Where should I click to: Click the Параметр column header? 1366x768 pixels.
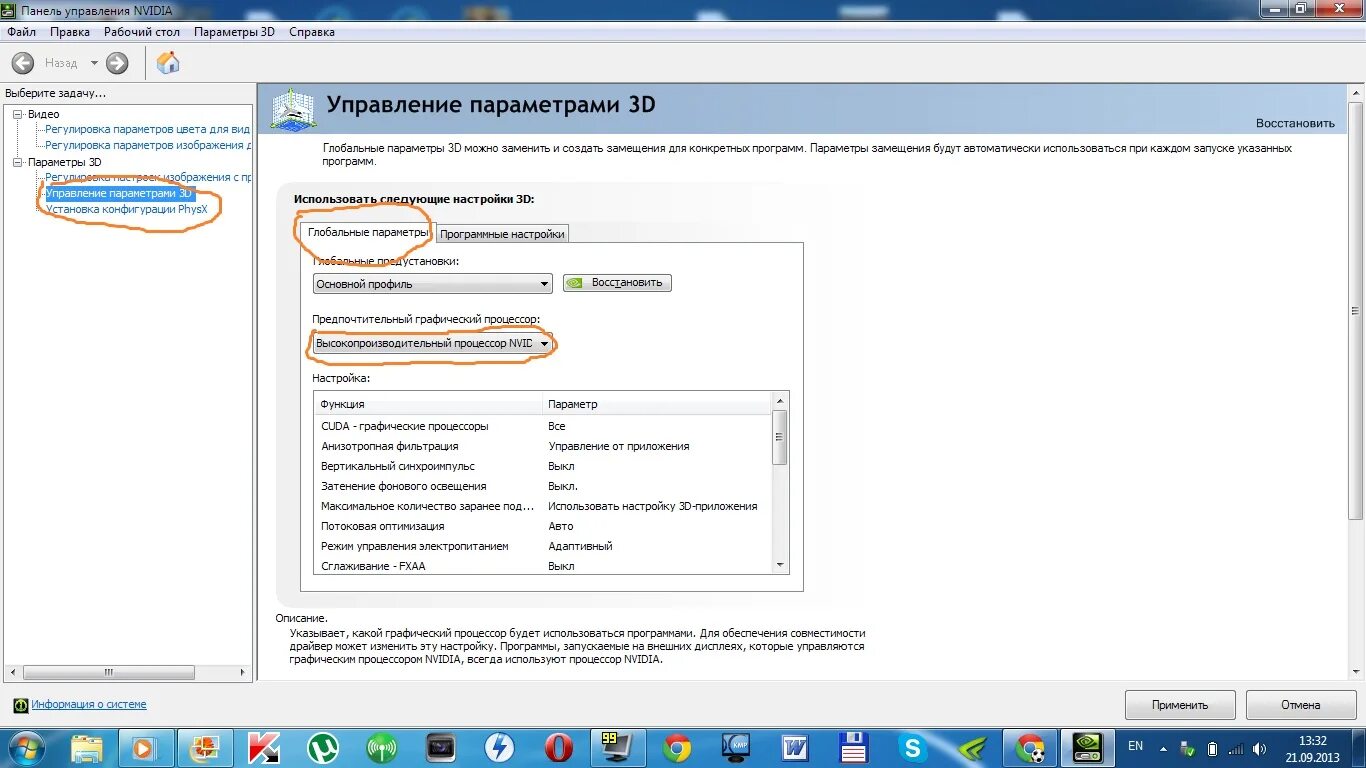click(658, 404)
